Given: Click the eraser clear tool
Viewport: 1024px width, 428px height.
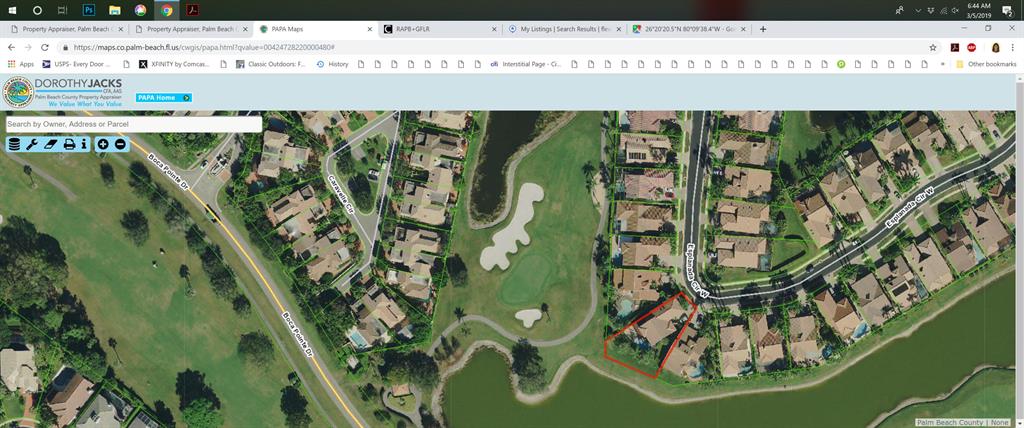Looking at the screenshot, I should pos(51,145).
